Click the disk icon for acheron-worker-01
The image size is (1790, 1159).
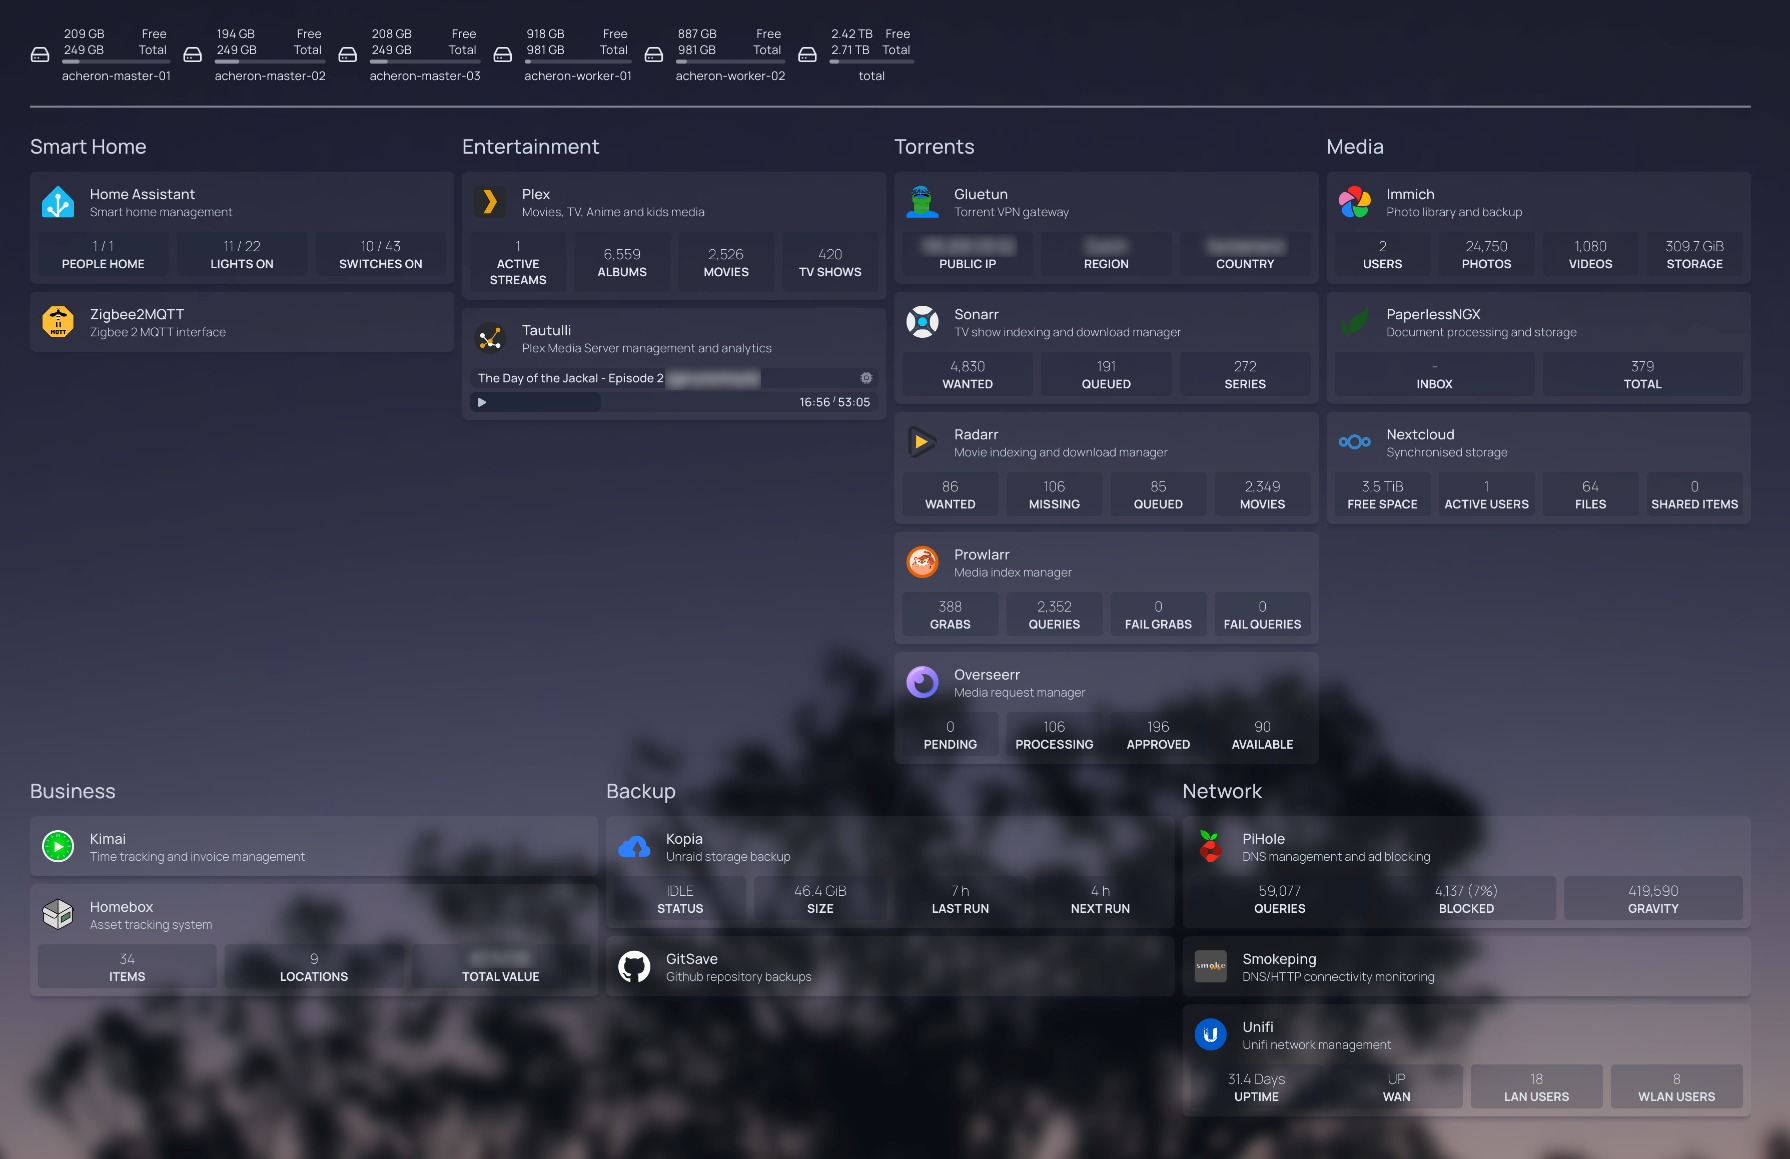click(x=503, y=55)
